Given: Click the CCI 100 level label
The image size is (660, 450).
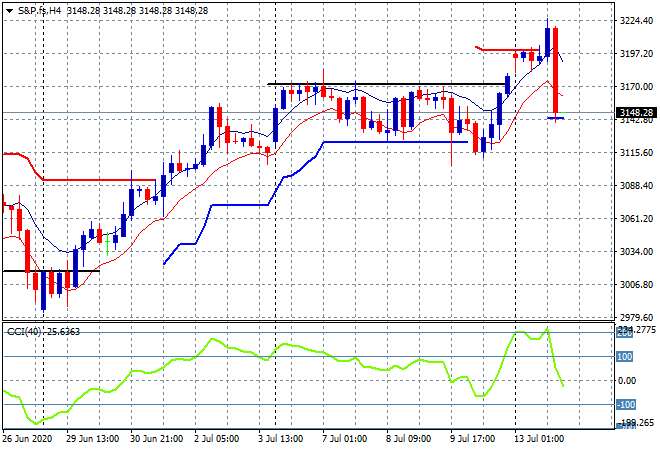Looking at the screenshot, I should [624, 357].
